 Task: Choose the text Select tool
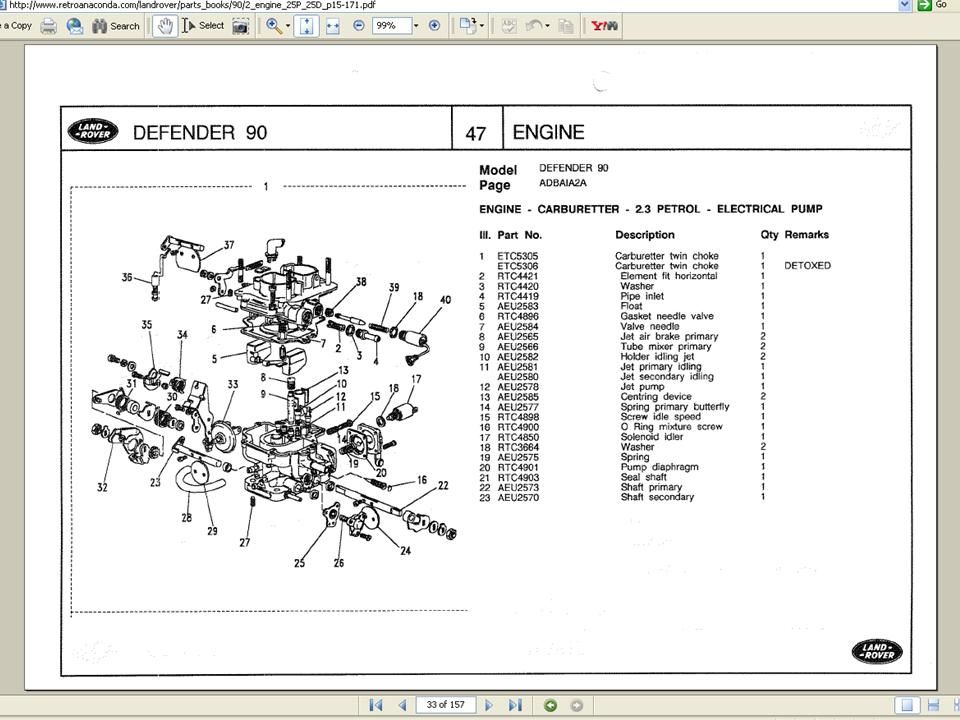[203, 26]
